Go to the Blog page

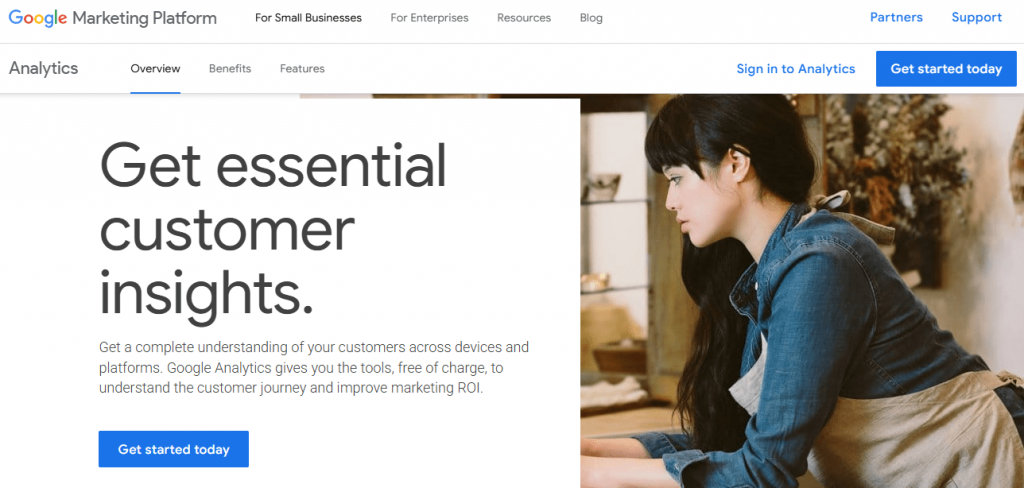591,18
